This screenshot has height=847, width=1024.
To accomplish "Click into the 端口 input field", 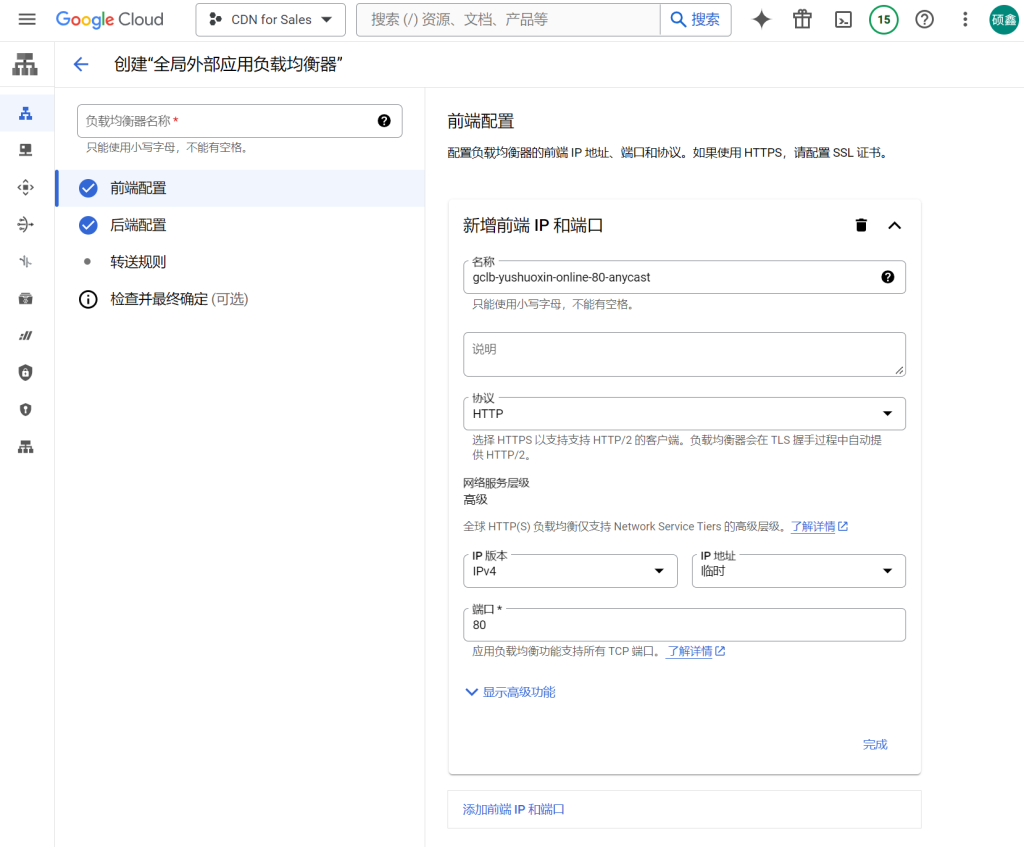I will pyautogui.click(x=684, y=625).
